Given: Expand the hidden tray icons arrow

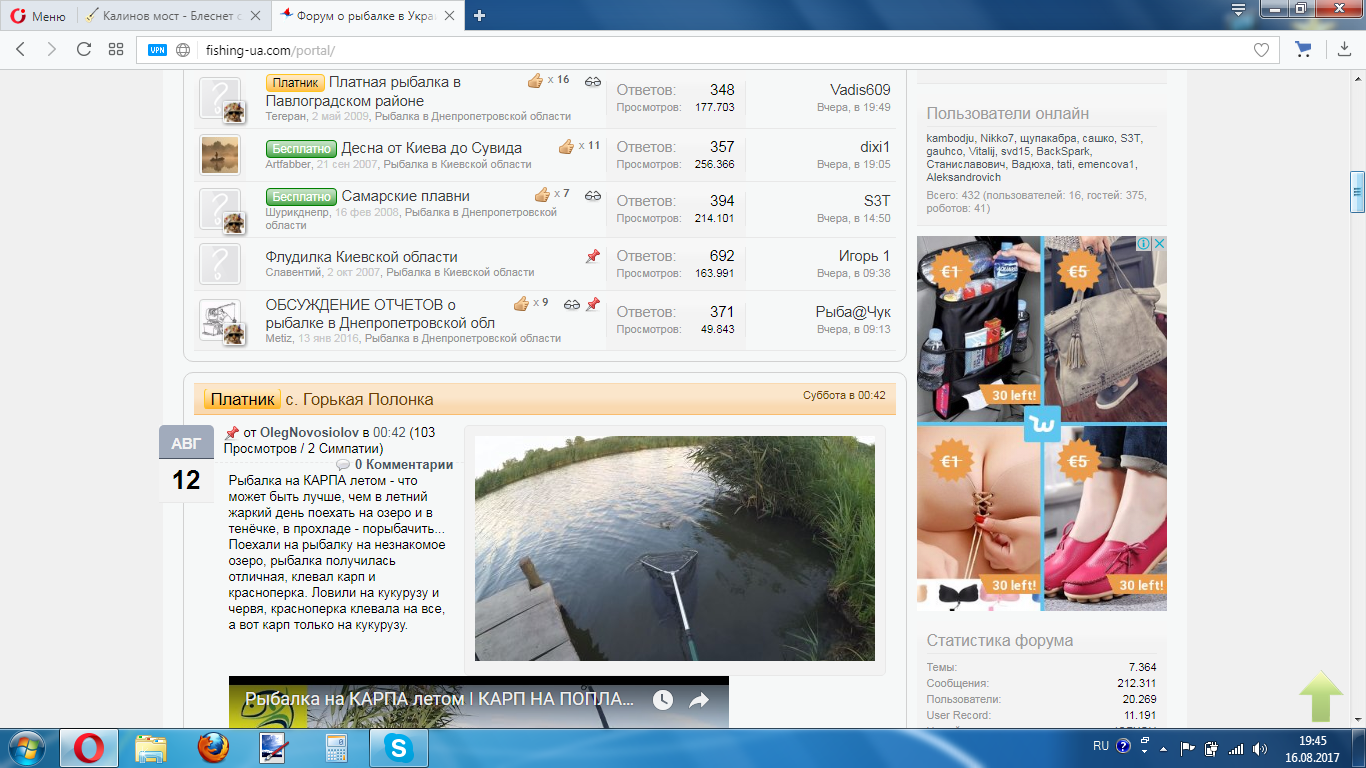Looking at the screenshot, I should pyautogui.click(x=1162, y=747).
